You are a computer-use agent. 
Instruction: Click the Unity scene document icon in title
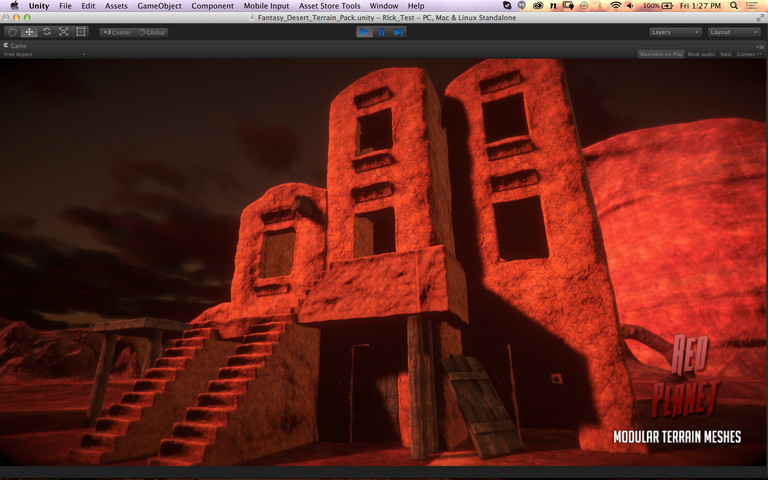coord(252,18)
